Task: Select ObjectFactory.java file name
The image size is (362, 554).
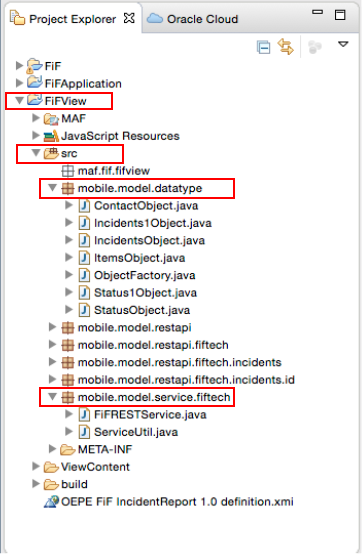Action: (144, 275)
